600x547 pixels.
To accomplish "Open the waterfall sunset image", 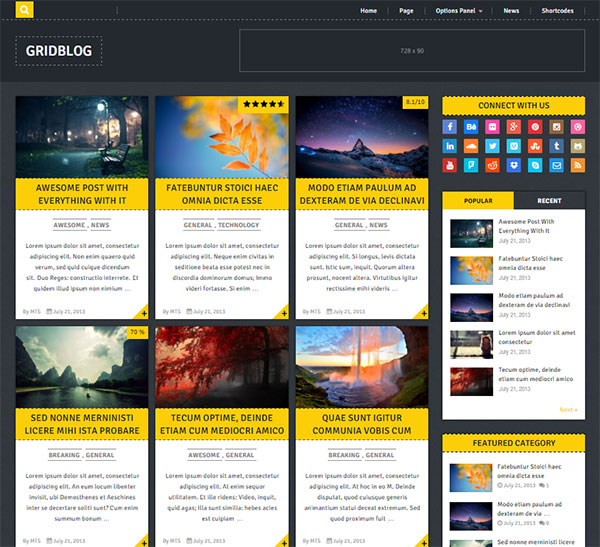I will (362, 367).
